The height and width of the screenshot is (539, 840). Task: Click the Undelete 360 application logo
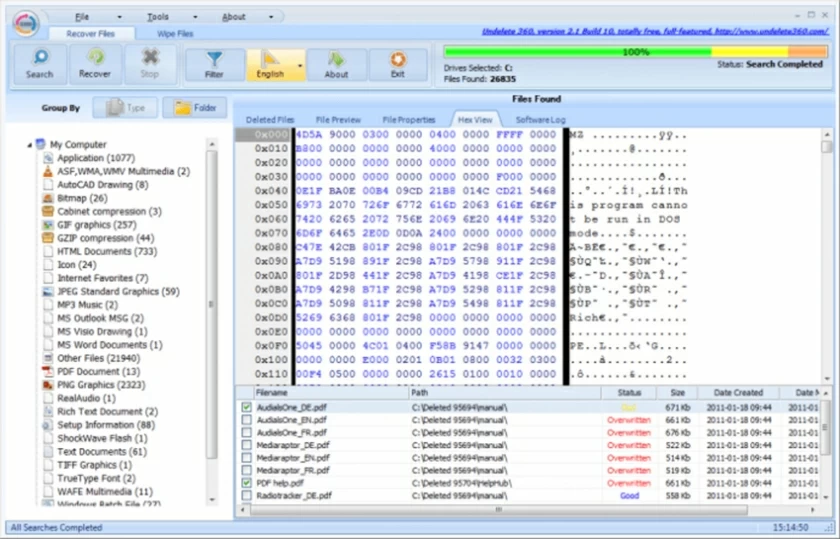click(26, 24)
